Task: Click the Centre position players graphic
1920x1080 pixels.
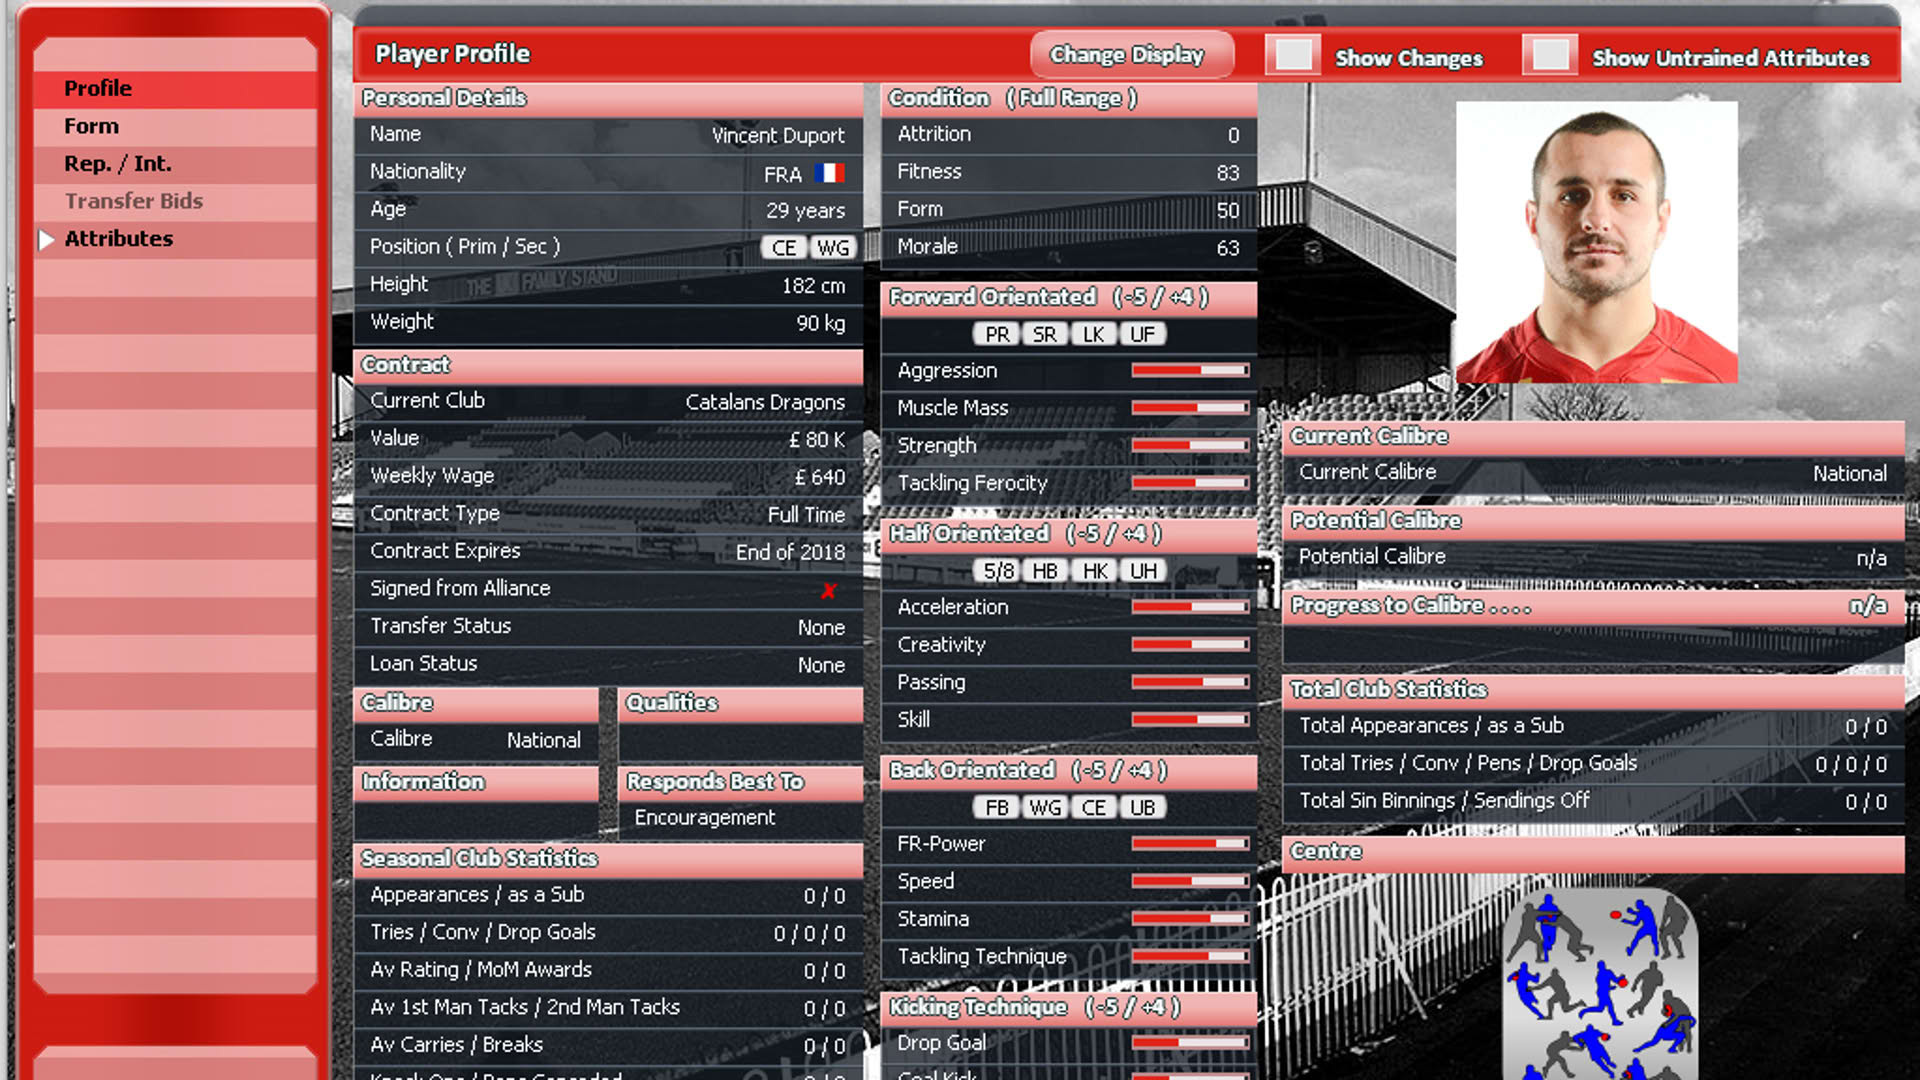Action: click(x=1600, y=985)
